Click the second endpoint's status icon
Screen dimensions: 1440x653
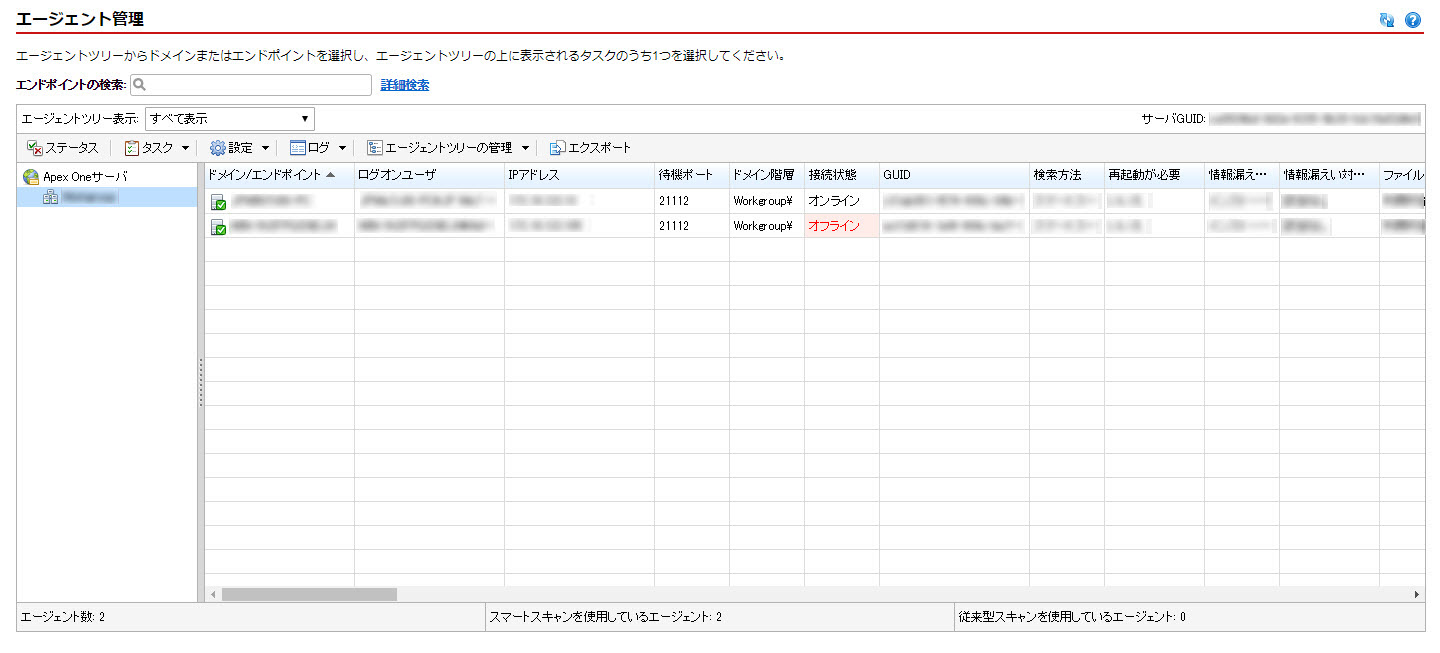coord(218,227)
